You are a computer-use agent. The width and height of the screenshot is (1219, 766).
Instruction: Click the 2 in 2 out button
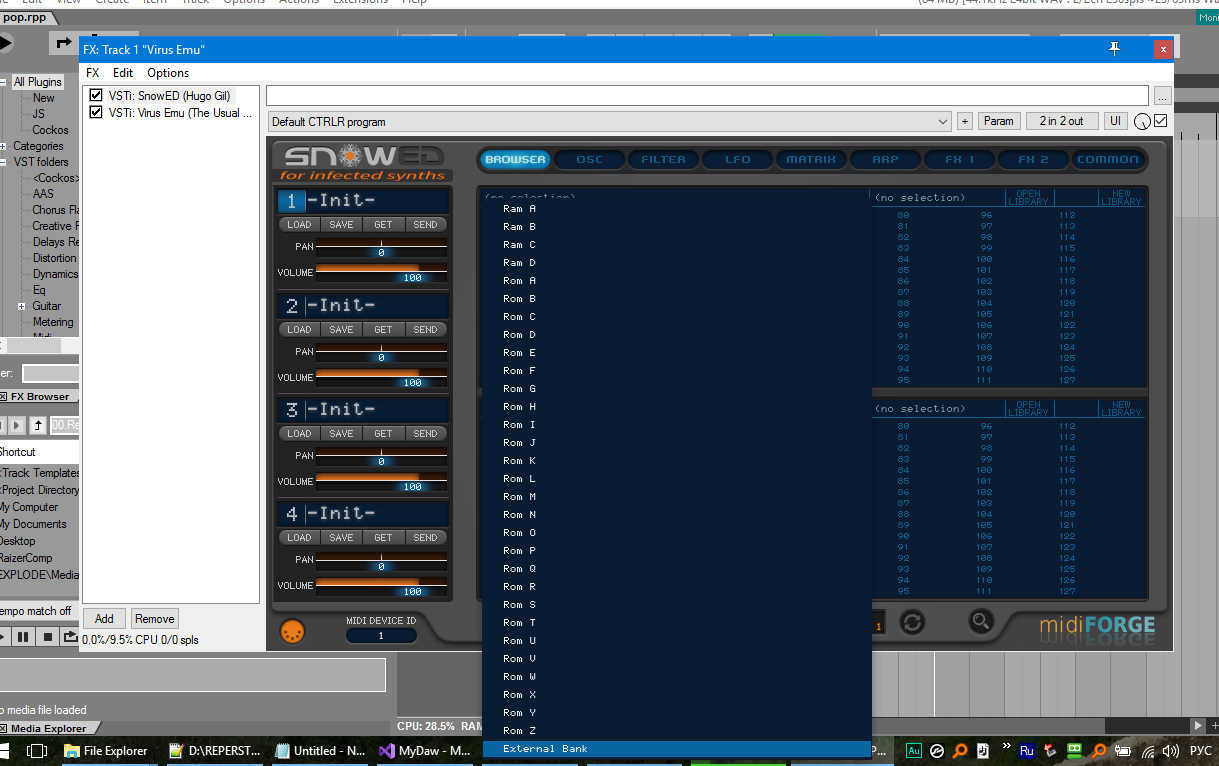tap(1061, 121)
